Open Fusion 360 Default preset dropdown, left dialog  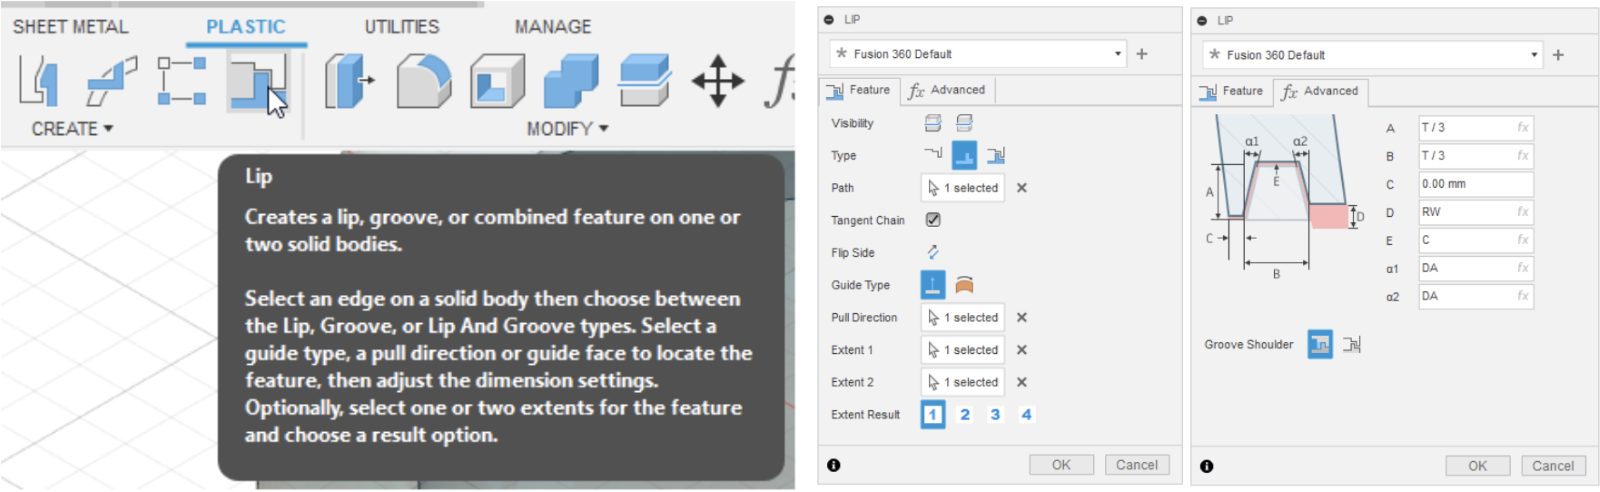click(978, 54)
